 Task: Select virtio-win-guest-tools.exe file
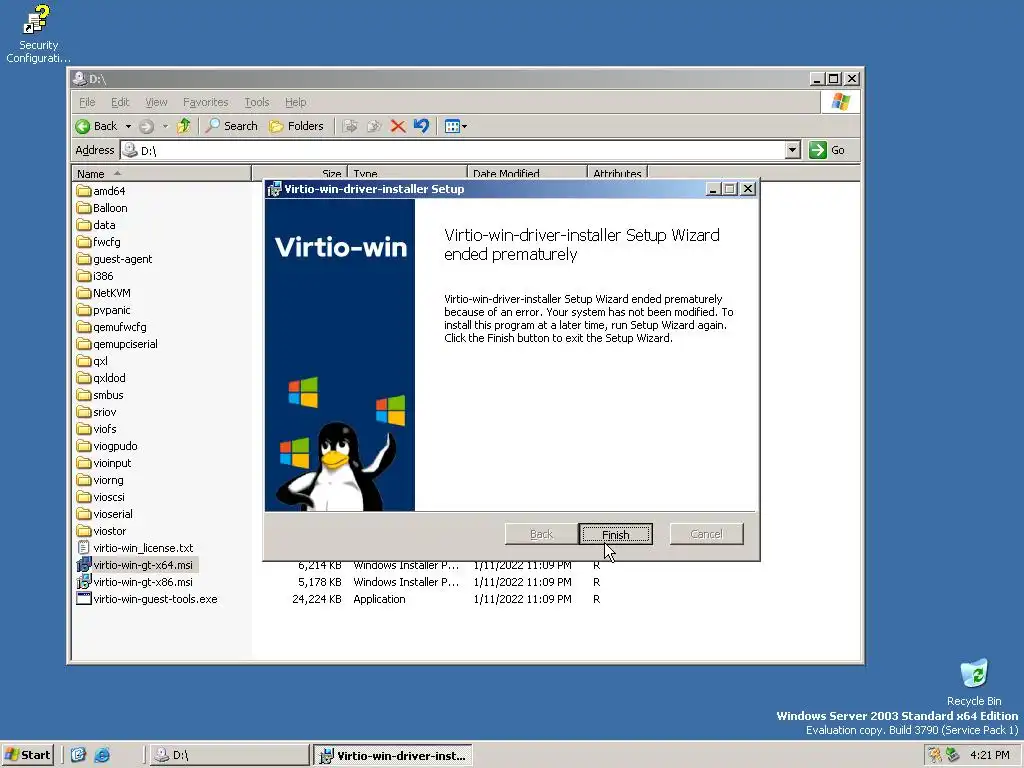tap(147, 598)
